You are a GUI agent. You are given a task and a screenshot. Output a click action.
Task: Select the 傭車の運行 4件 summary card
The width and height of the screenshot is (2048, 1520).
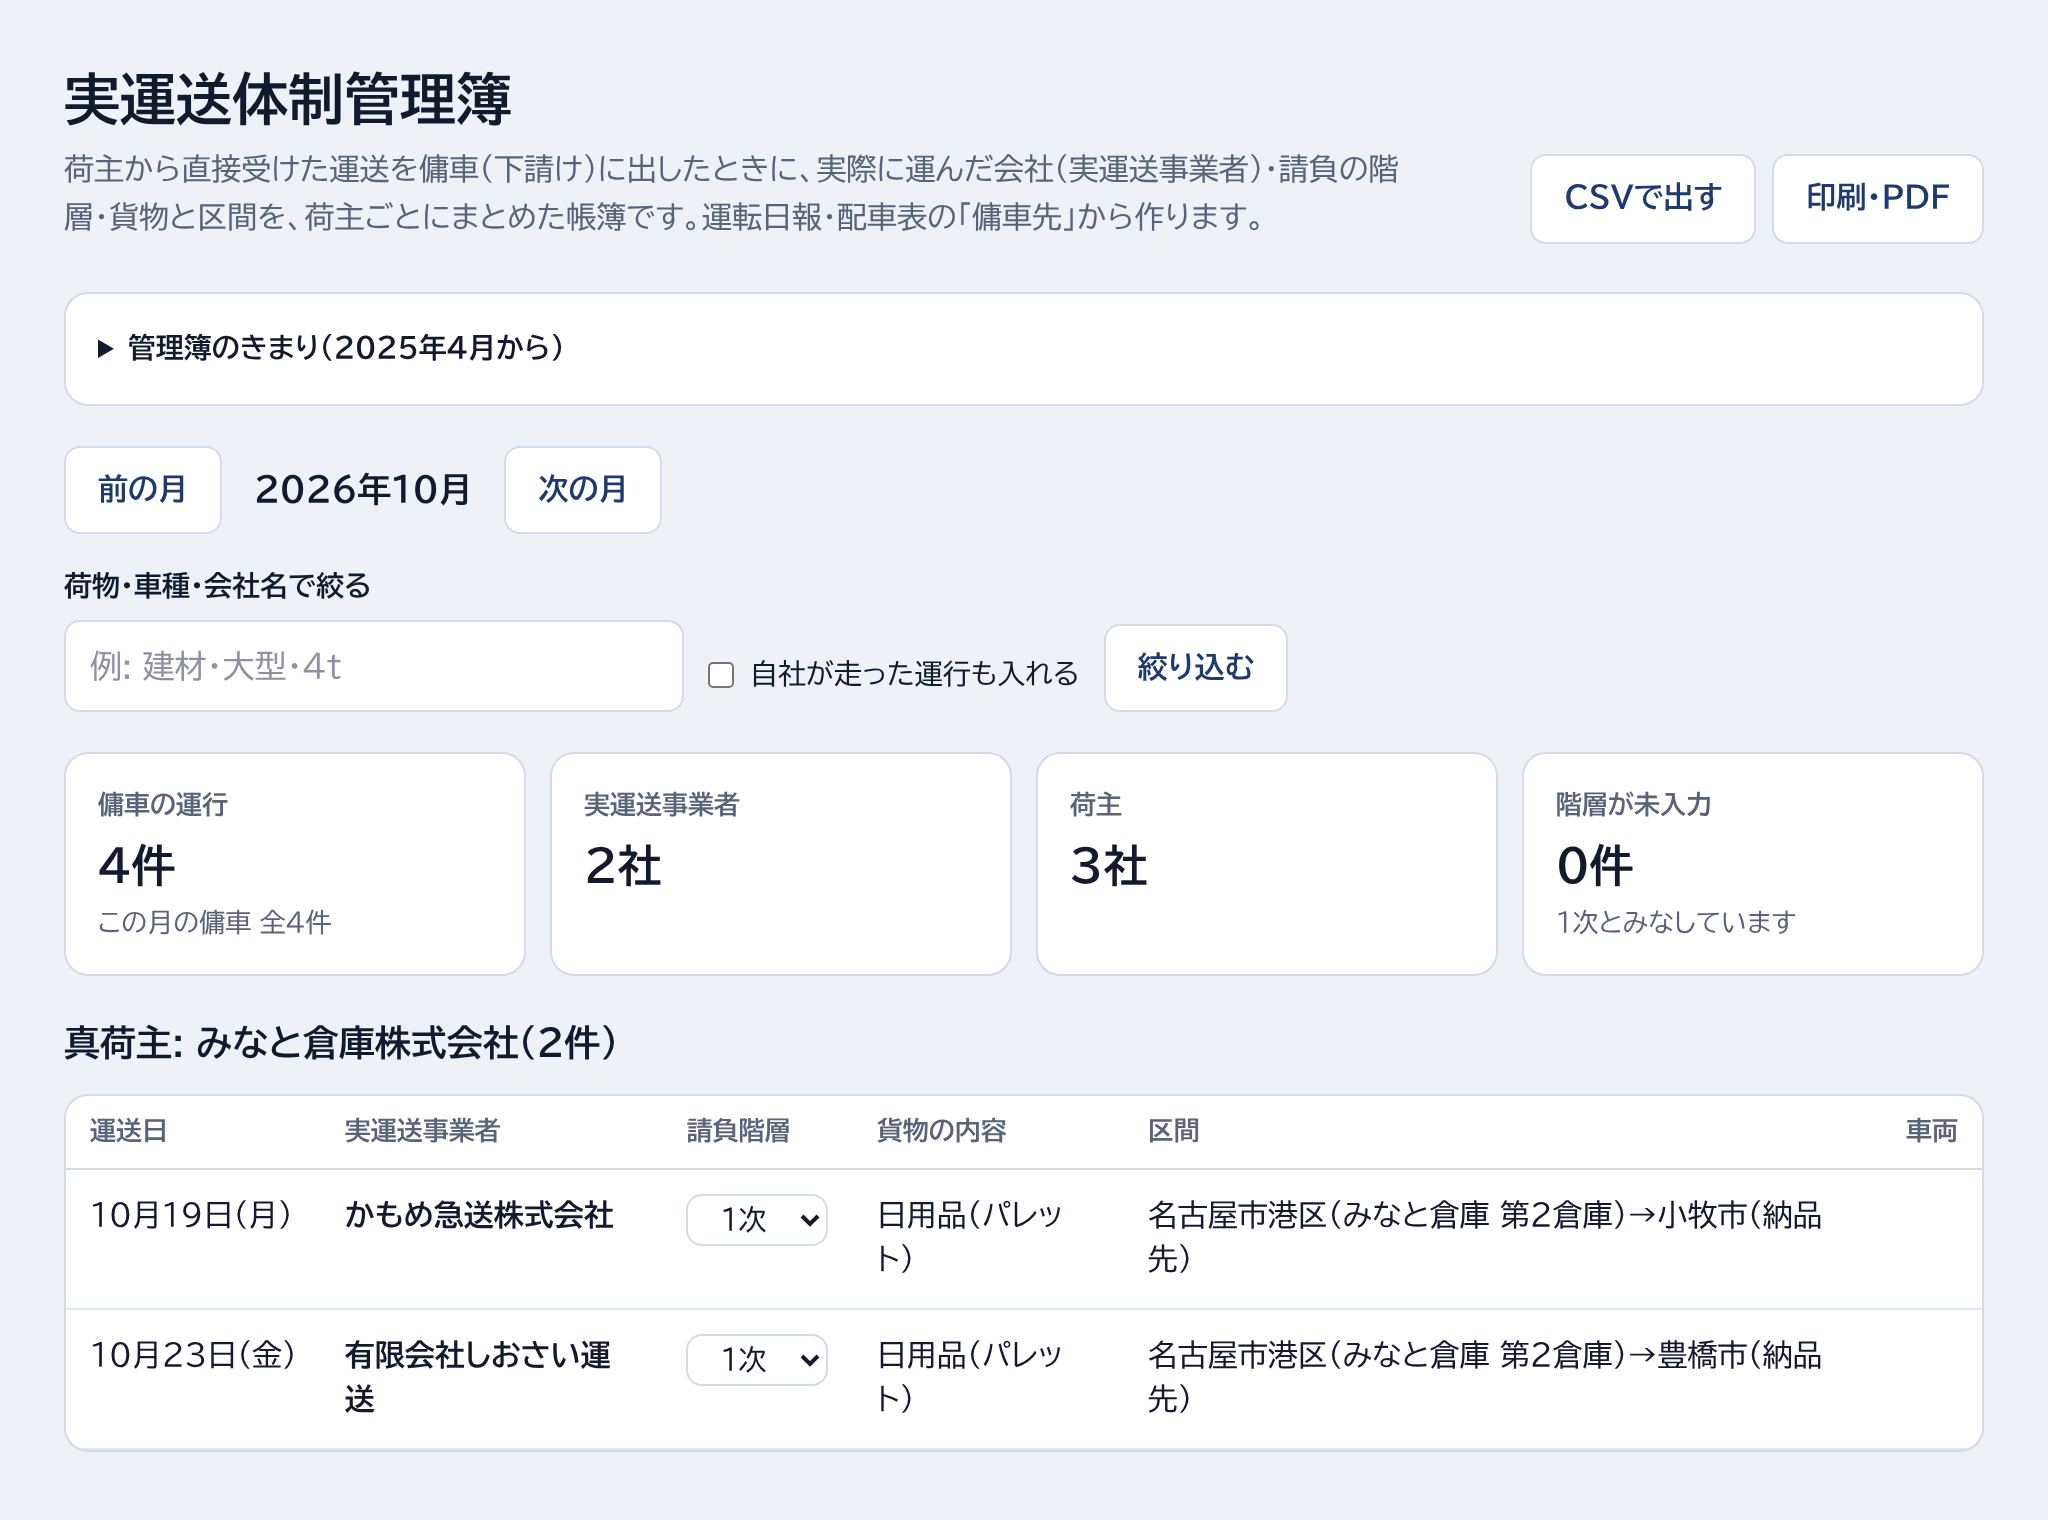coord(295,864)
